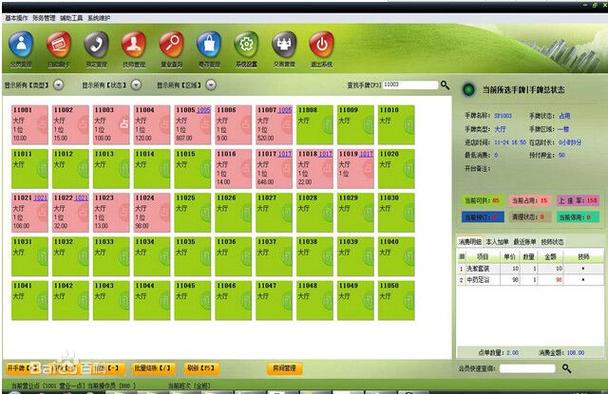Click linked card number on tile 11007
The image size is (608, 394).
pyautogui.click(x=285, y=110)
